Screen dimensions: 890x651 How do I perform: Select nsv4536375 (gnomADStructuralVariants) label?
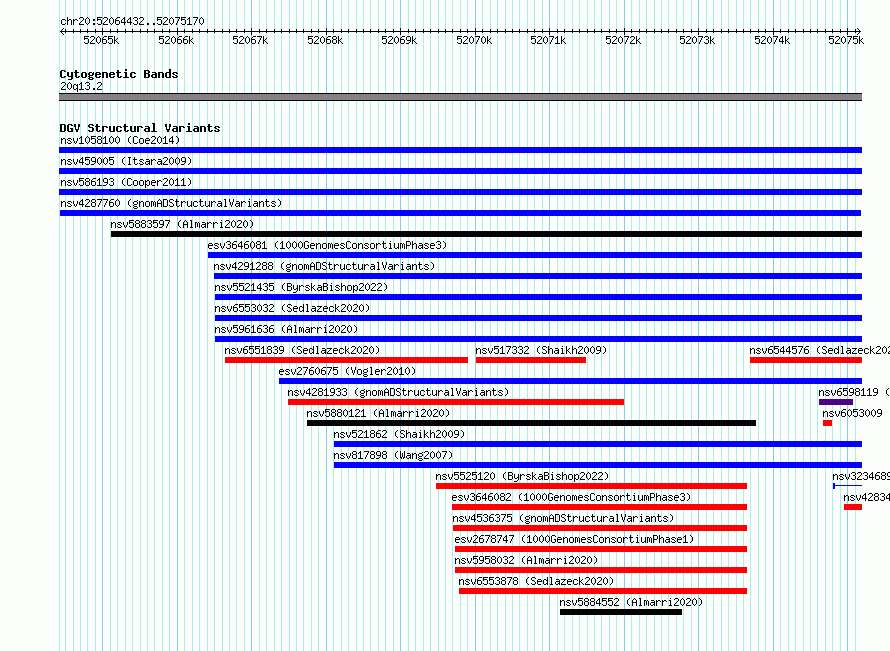563,518
